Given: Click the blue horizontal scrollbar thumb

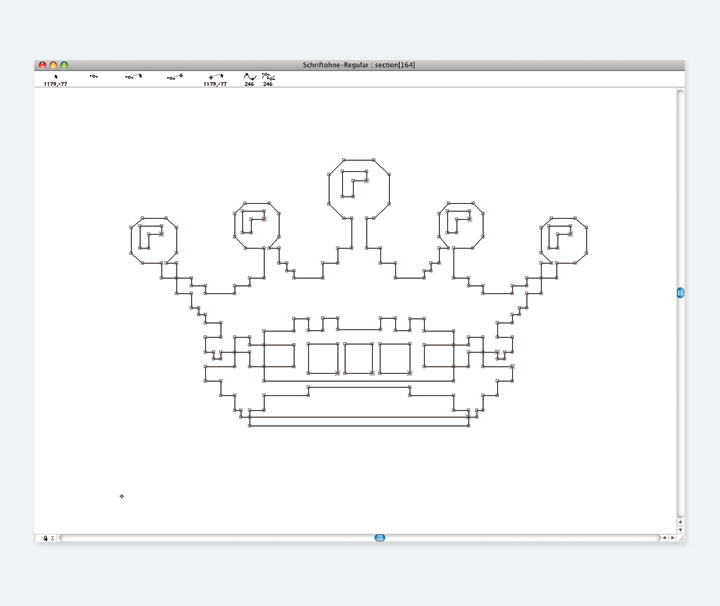Looking at the screenshot, I should [x=380, y=538].
